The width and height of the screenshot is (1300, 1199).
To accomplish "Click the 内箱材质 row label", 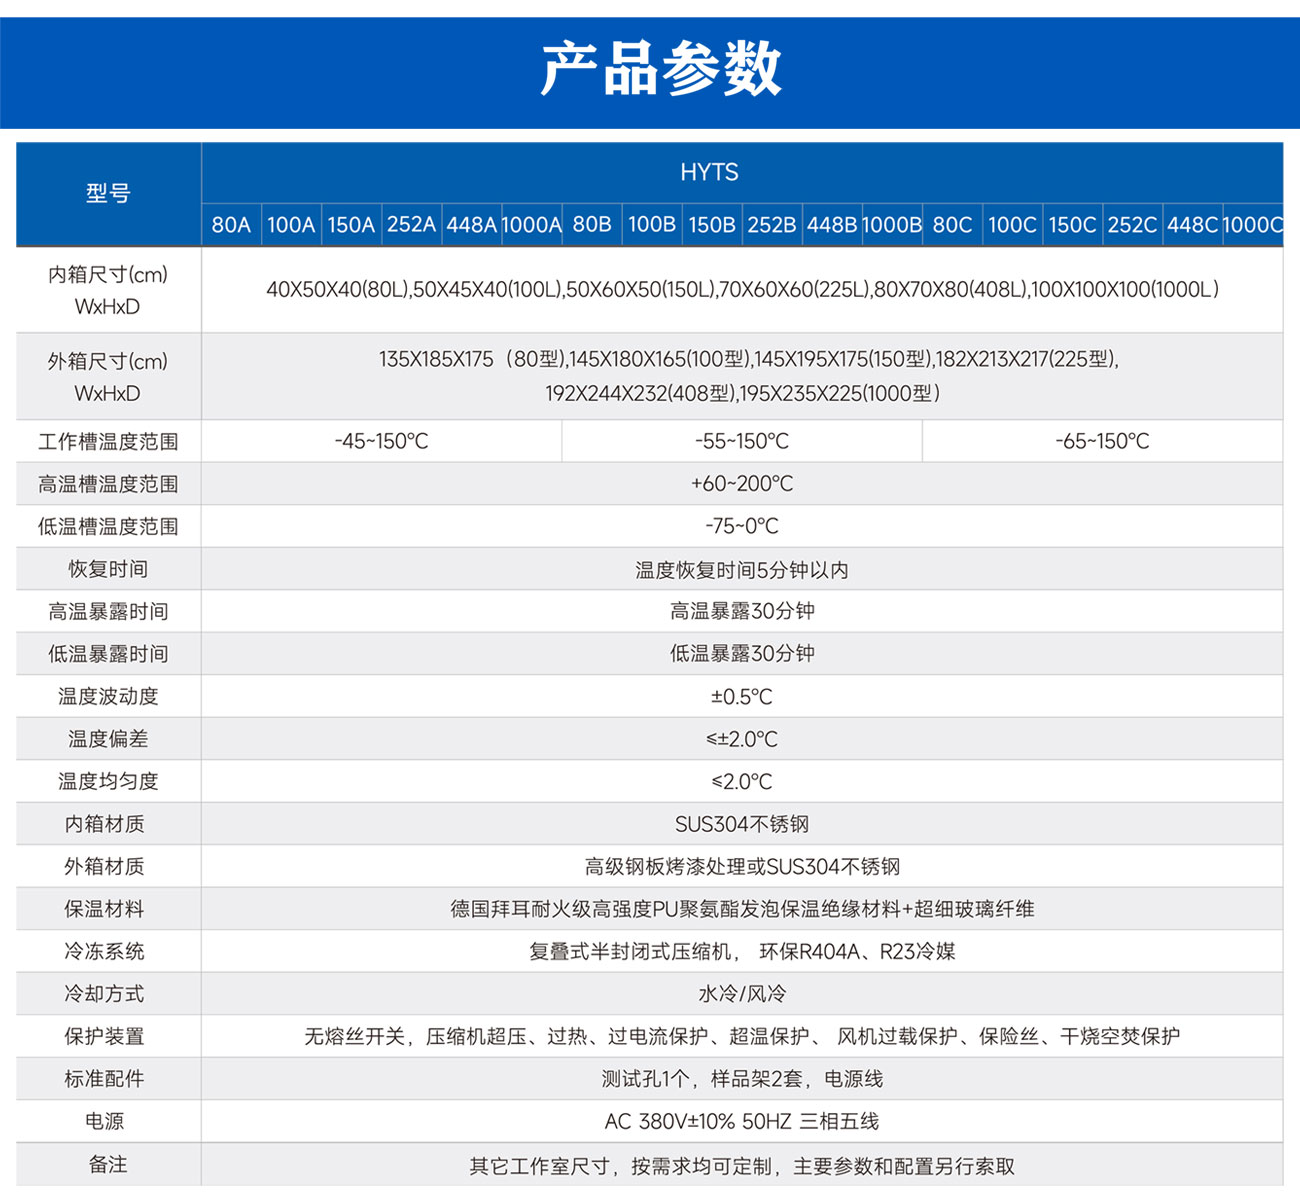I will pos(105,824).
